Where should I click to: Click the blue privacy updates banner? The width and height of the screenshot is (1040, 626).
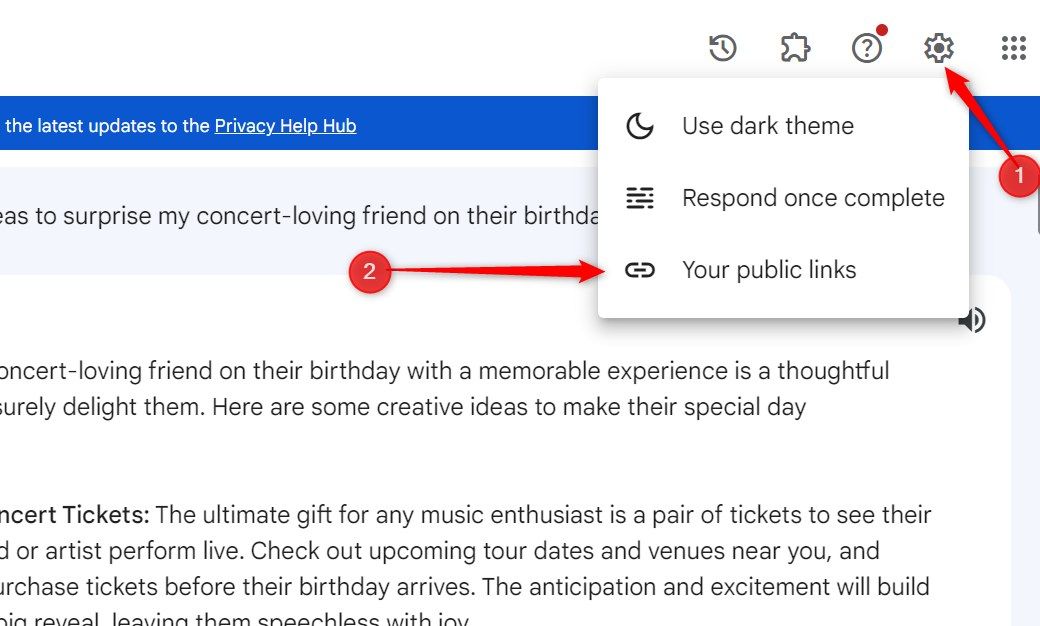pos(298,123)
